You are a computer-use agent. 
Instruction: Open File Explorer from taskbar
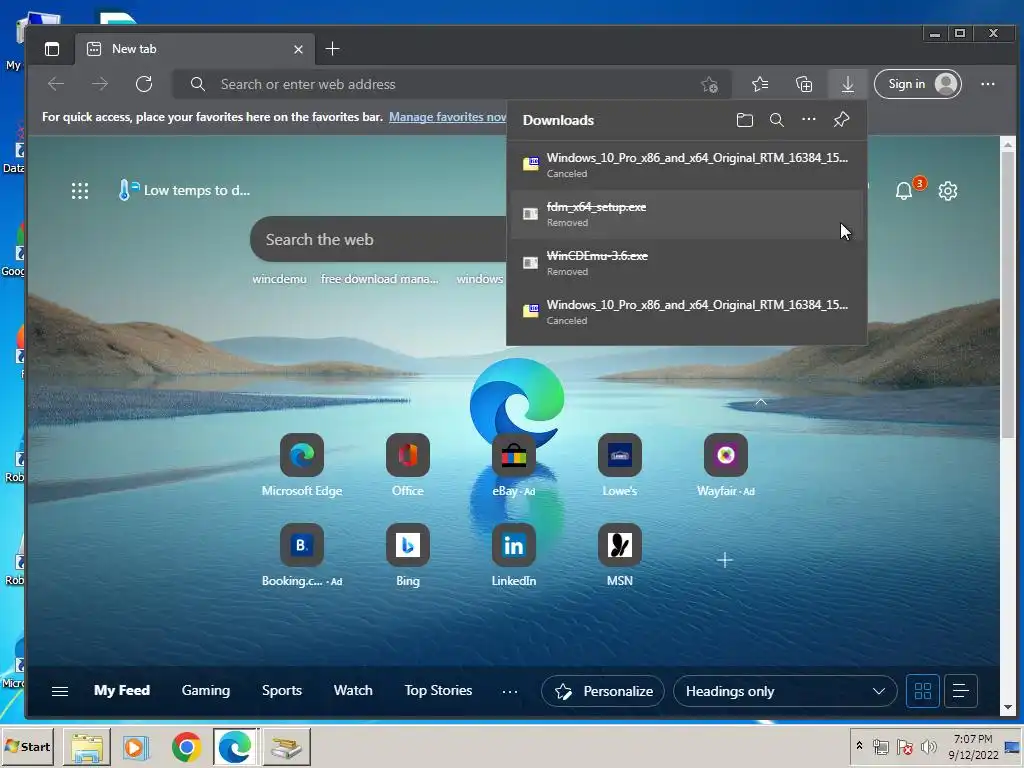pos(87,746)
